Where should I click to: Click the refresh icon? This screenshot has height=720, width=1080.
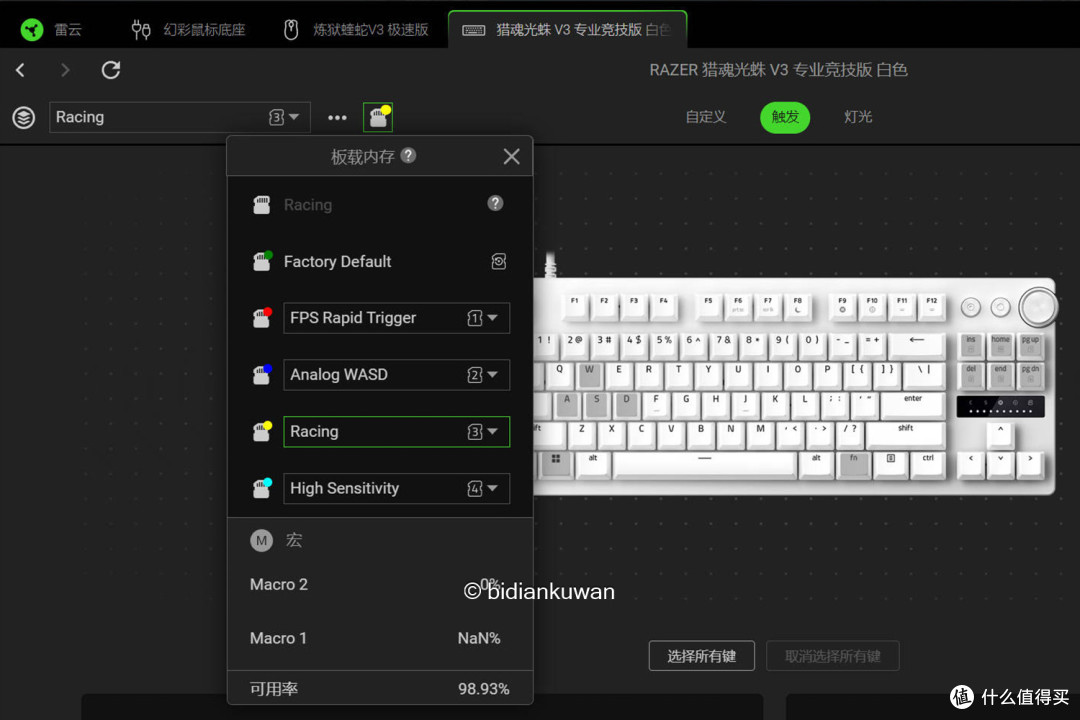111,70
